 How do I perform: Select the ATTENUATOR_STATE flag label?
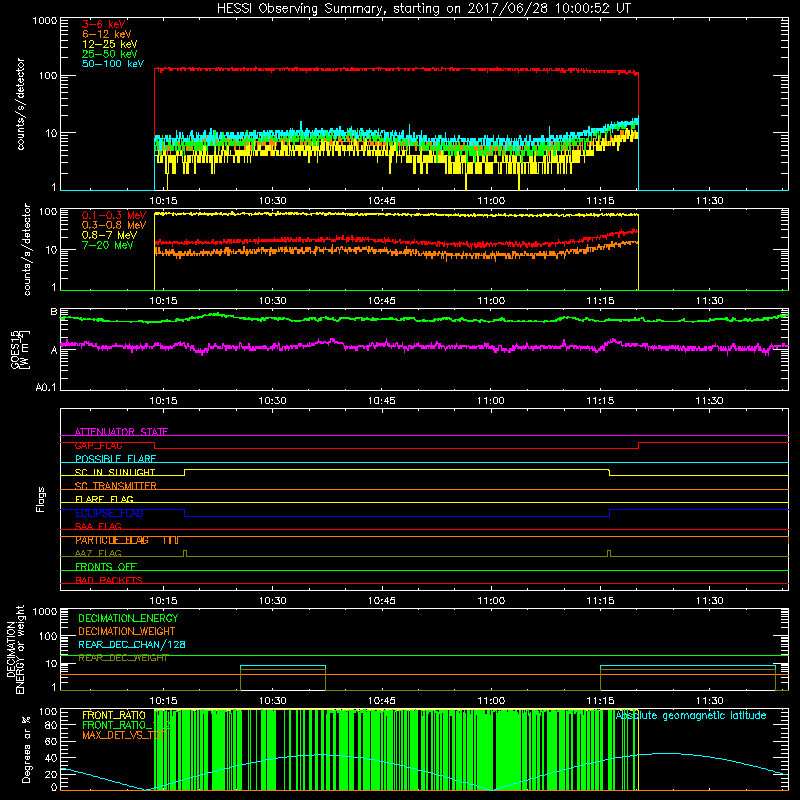[121, 432]
